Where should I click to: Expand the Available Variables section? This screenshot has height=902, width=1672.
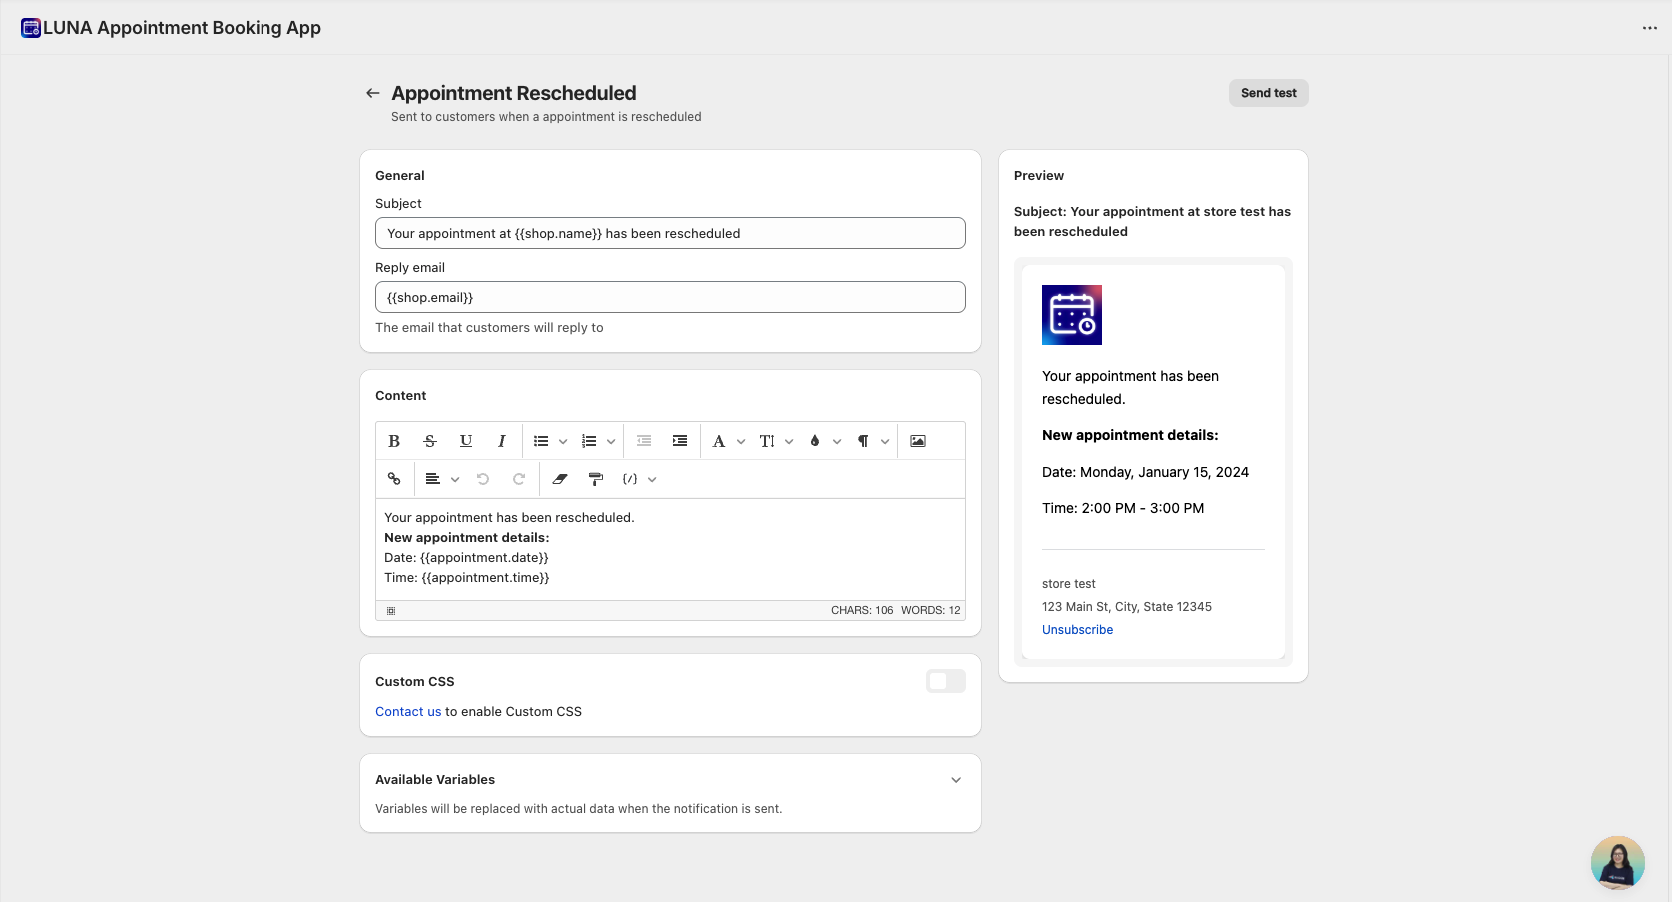(x=956, y=780)
